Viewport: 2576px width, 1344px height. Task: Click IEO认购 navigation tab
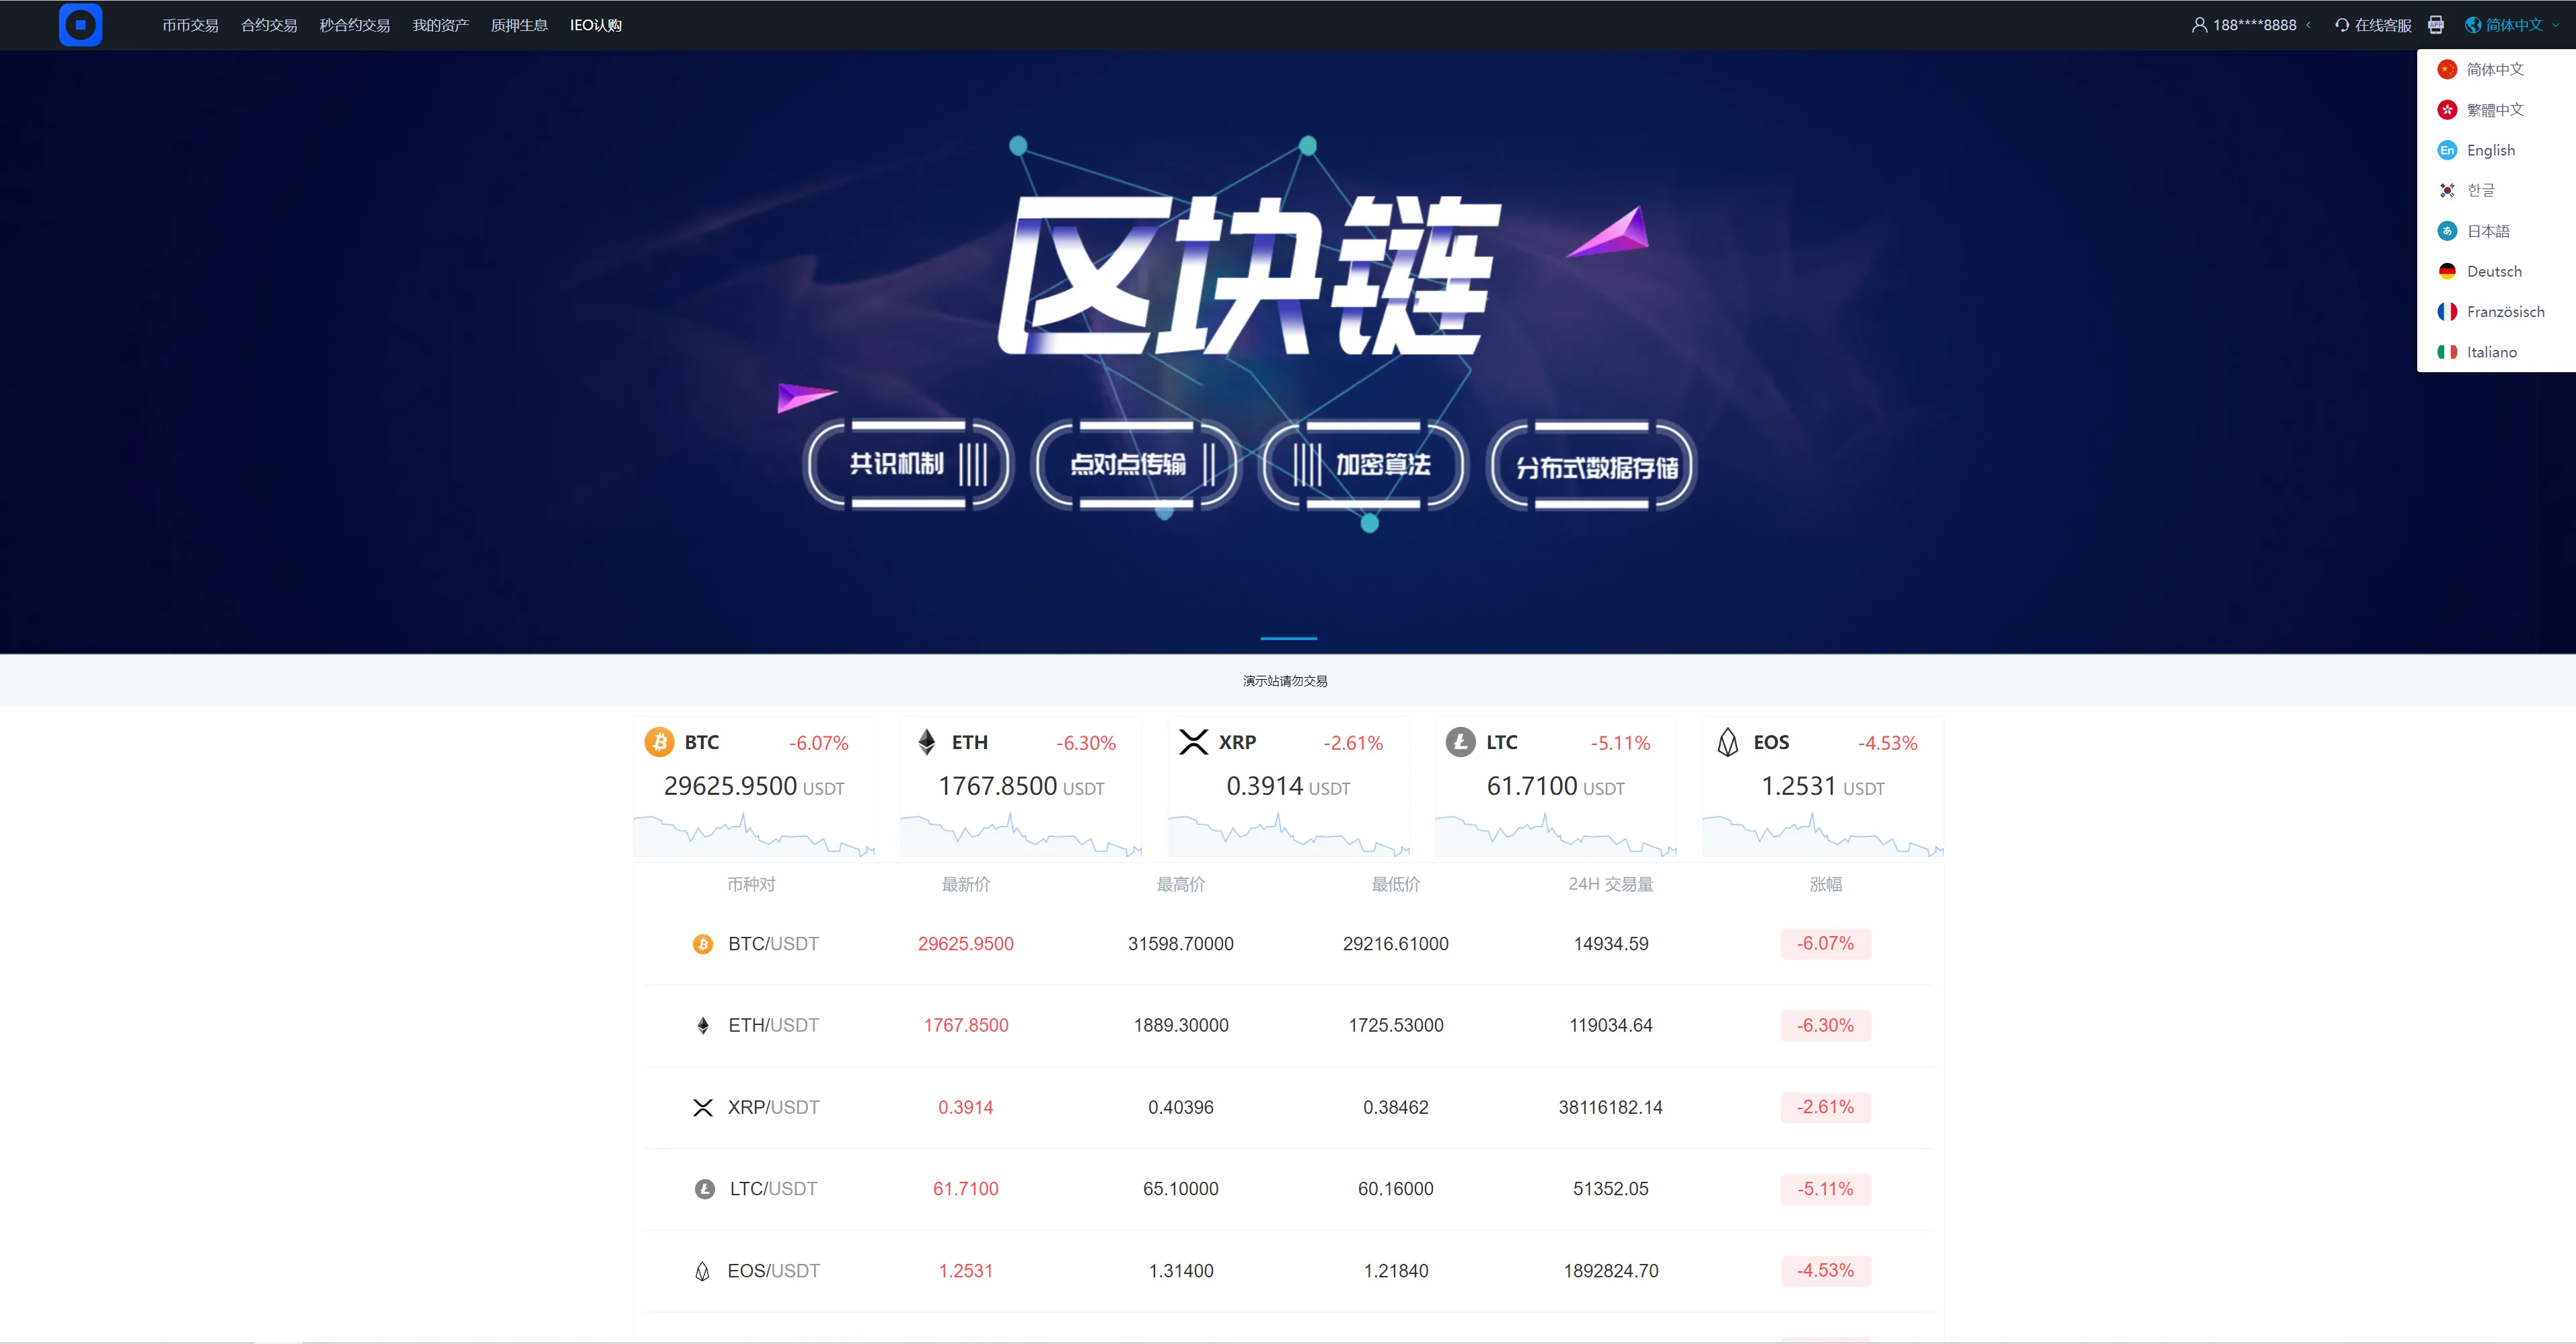pyautogui.click(x=596, y=24)
